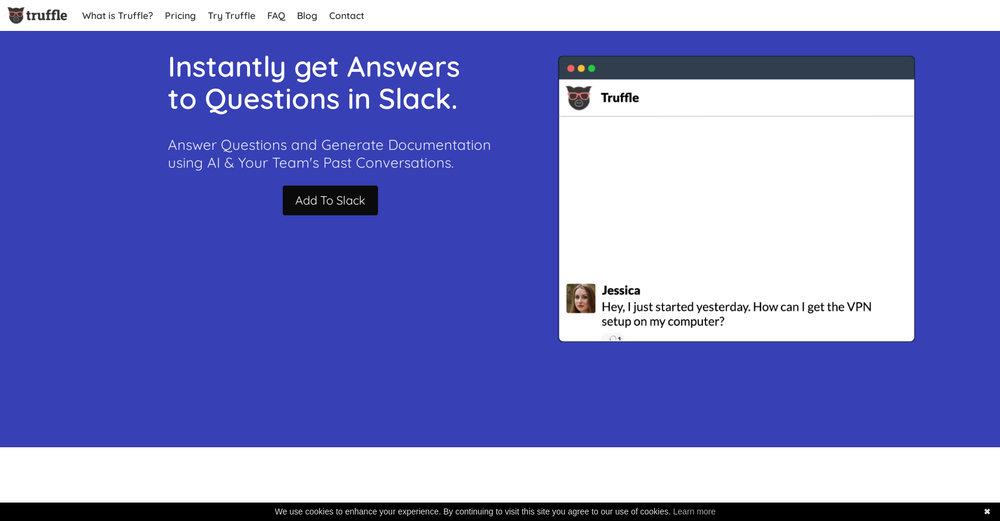Click the red dot in mock window
This screenshot has width=1000, height=521.
coord(571,68)
